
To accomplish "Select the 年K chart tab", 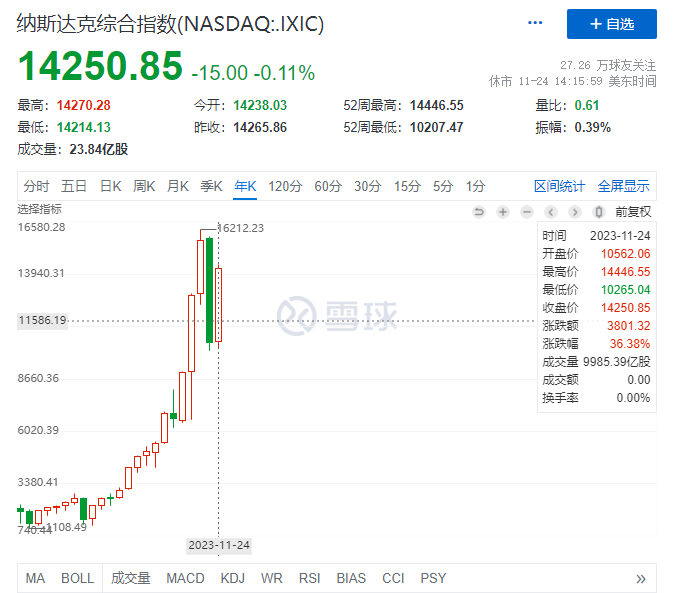I will pos(245,186).
